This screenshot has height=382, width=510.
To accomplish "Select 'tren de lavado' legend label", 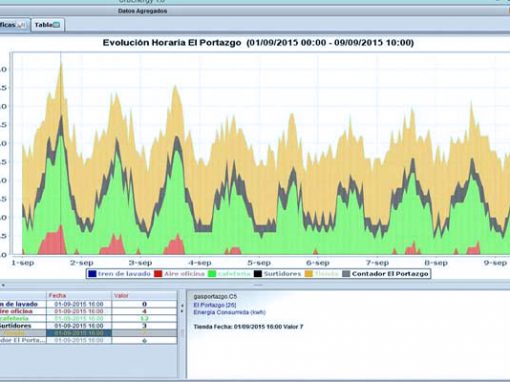I will coord(124,274).
